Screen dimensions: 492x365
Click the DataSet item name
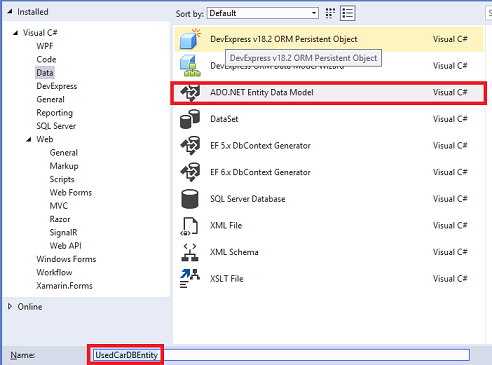(224, 119)
